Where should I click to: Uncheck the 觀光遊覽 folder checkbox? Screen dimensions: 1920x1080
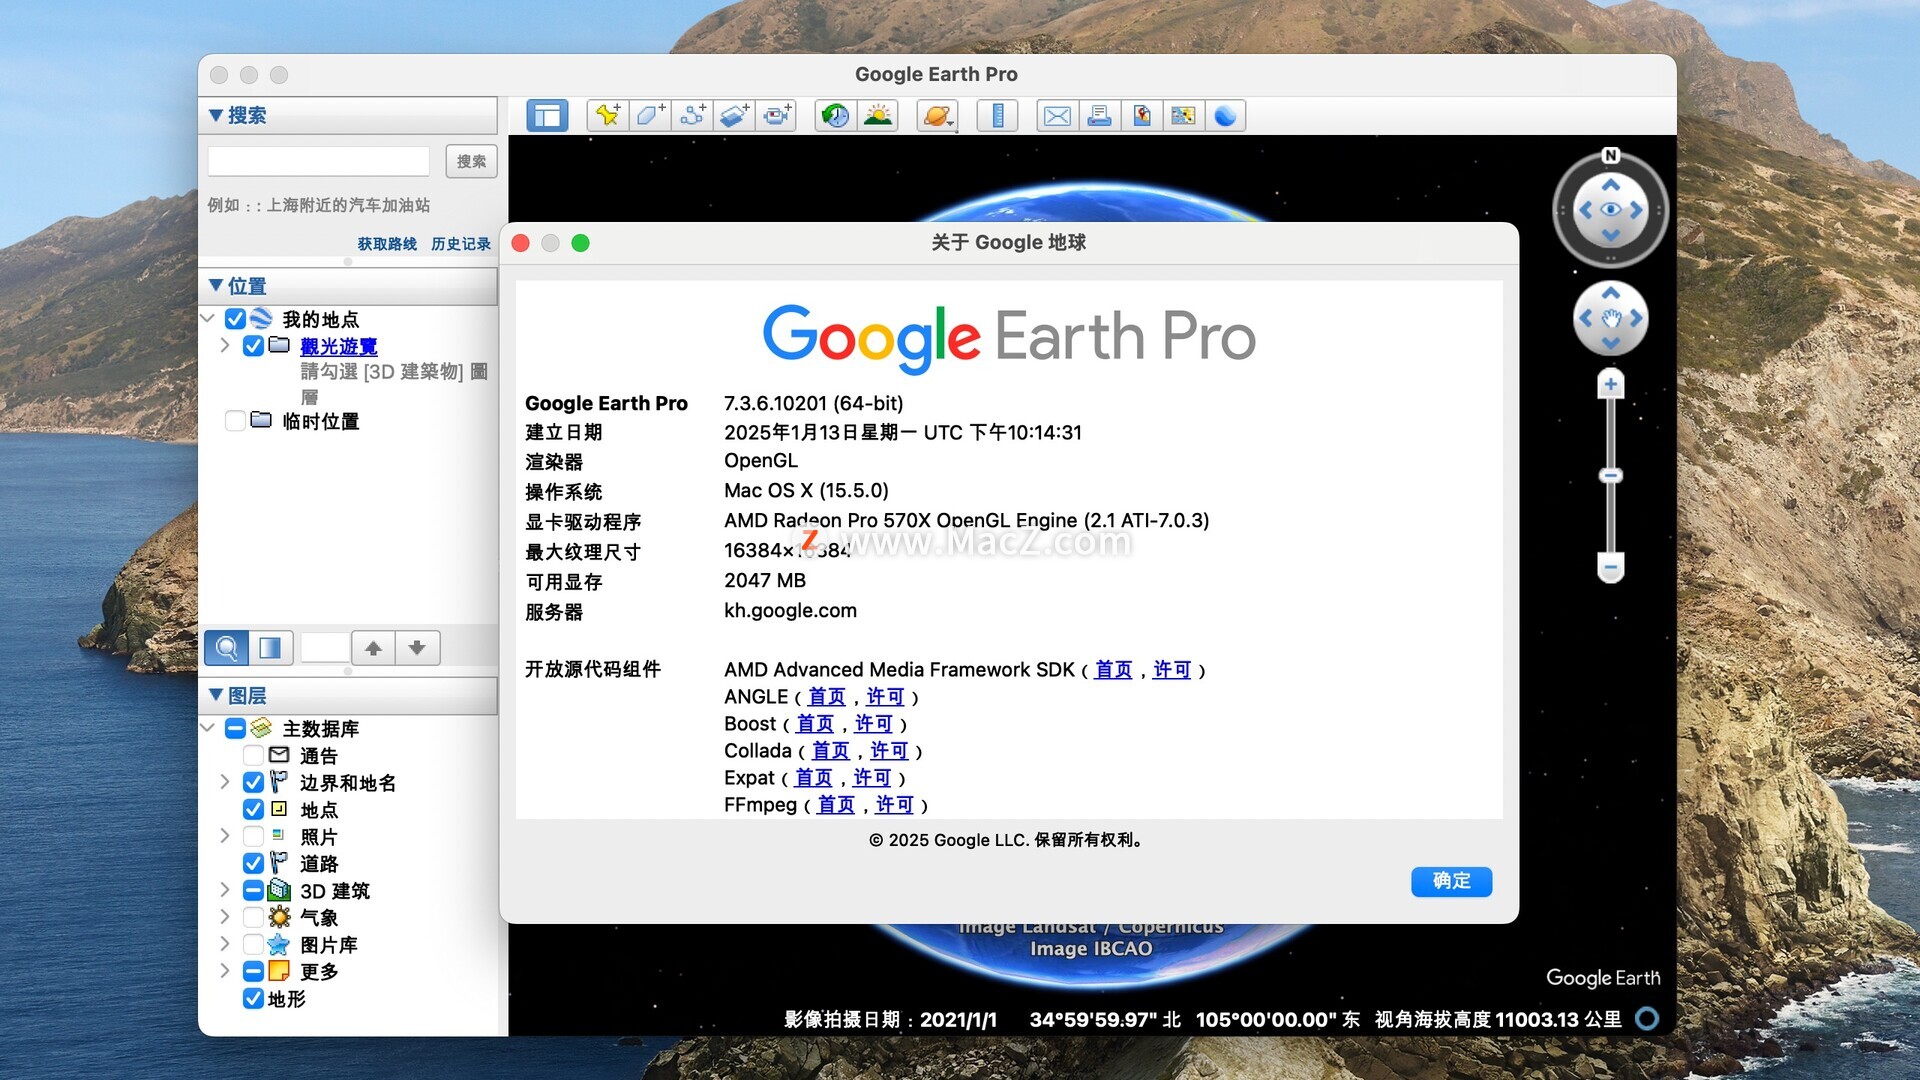[253, 346]
